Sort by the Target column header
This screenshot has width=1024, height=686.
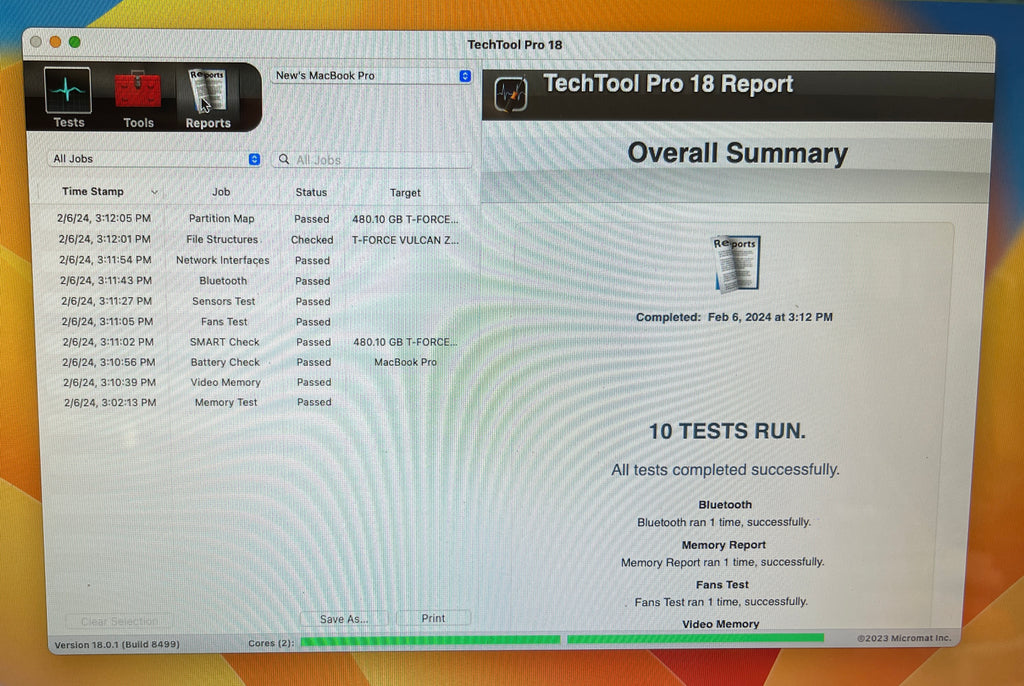pyautogui.click(x=405, y=193)
